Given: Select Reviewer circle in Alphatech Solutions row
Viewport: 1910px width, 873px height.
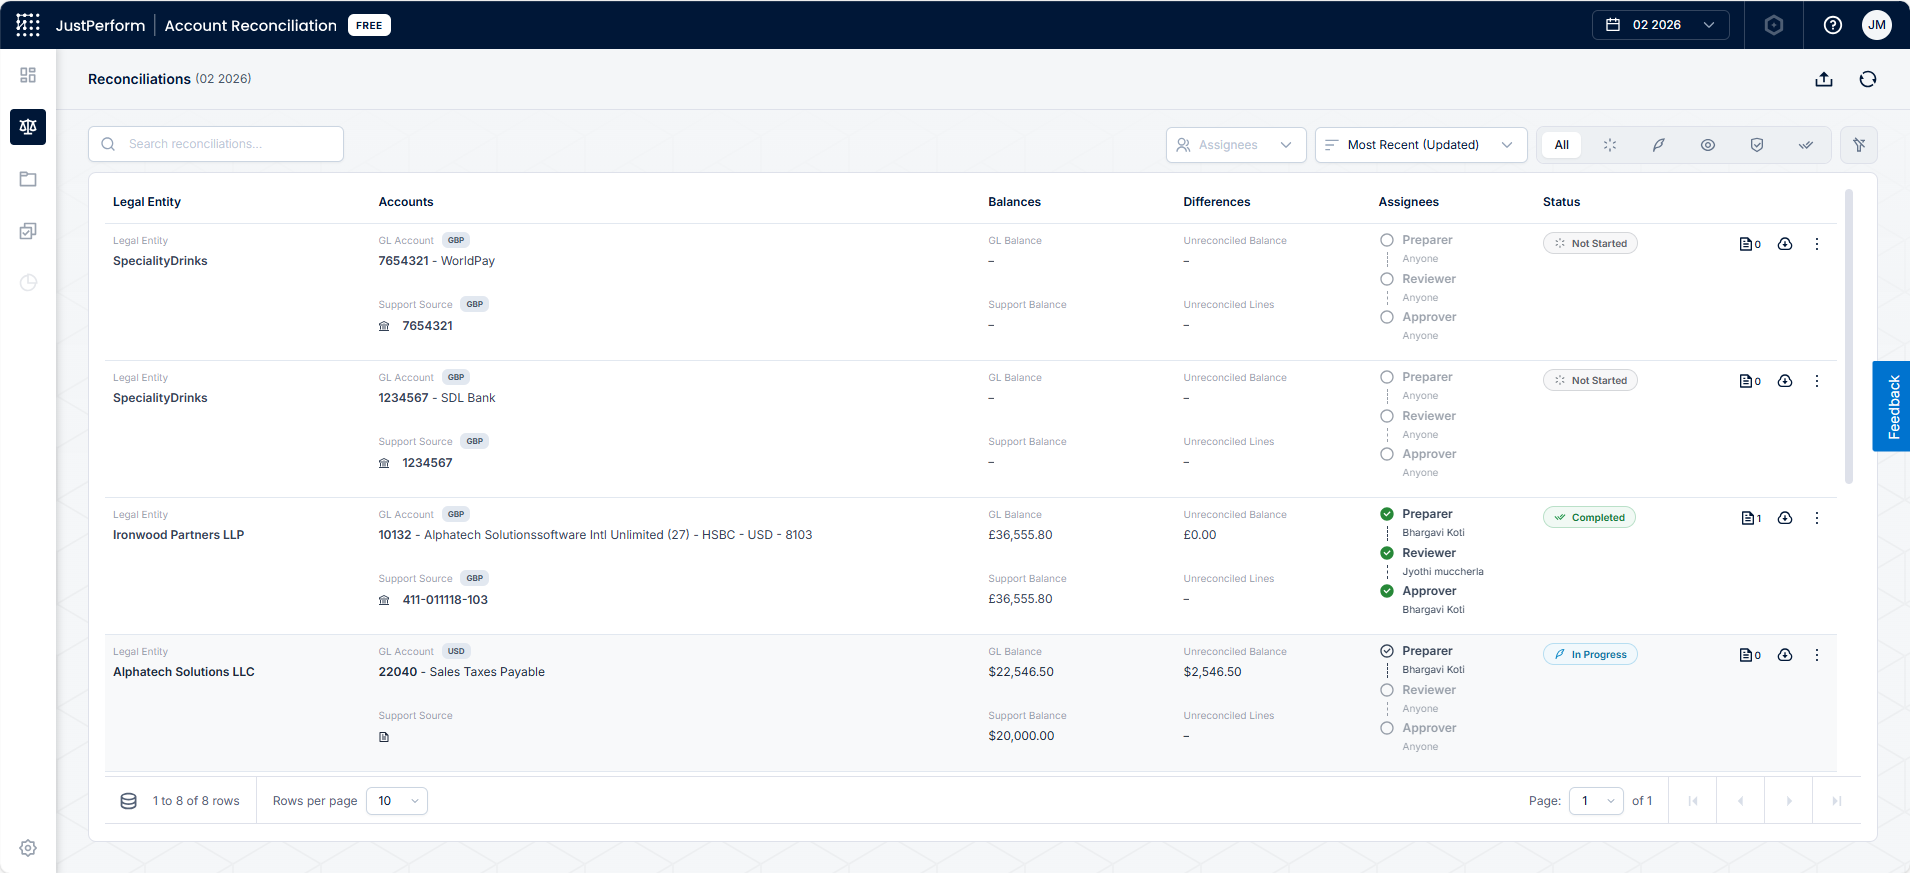Looking at the screenshot, I should pos(1387,690).
